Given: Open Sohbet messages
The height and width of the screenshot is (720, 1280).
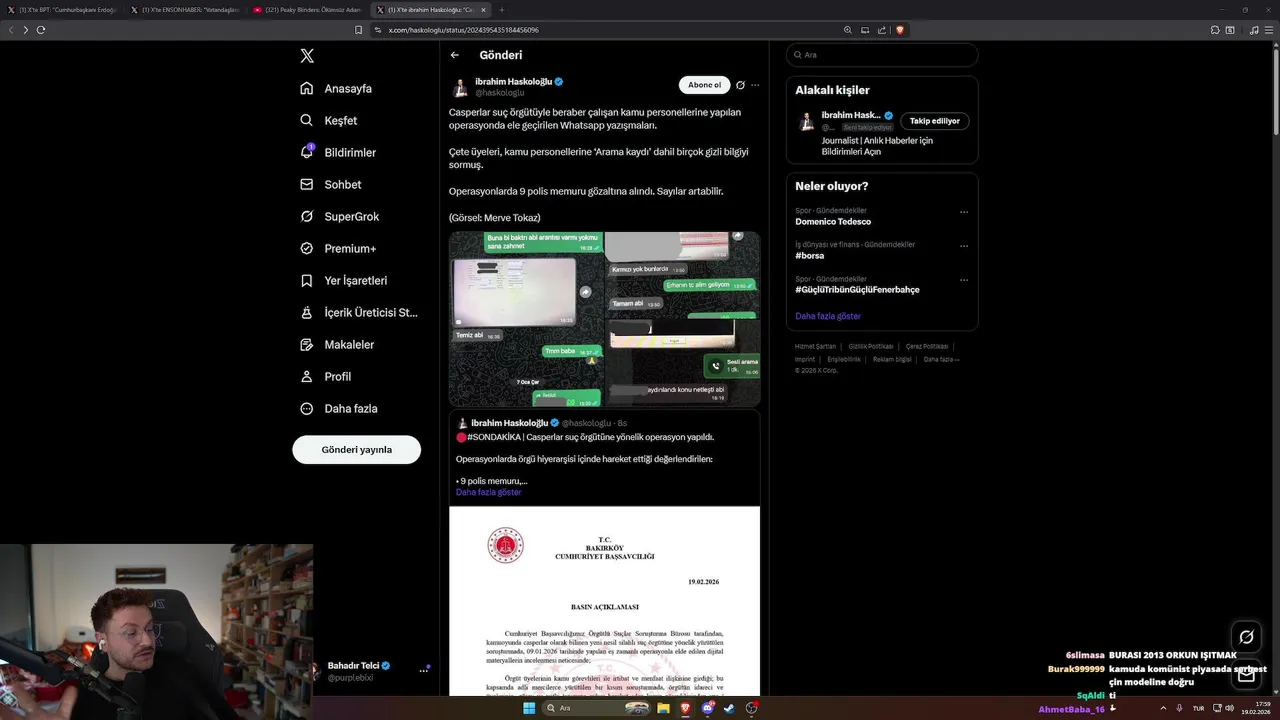Looking at the screenshot, I should click(331, 184).
